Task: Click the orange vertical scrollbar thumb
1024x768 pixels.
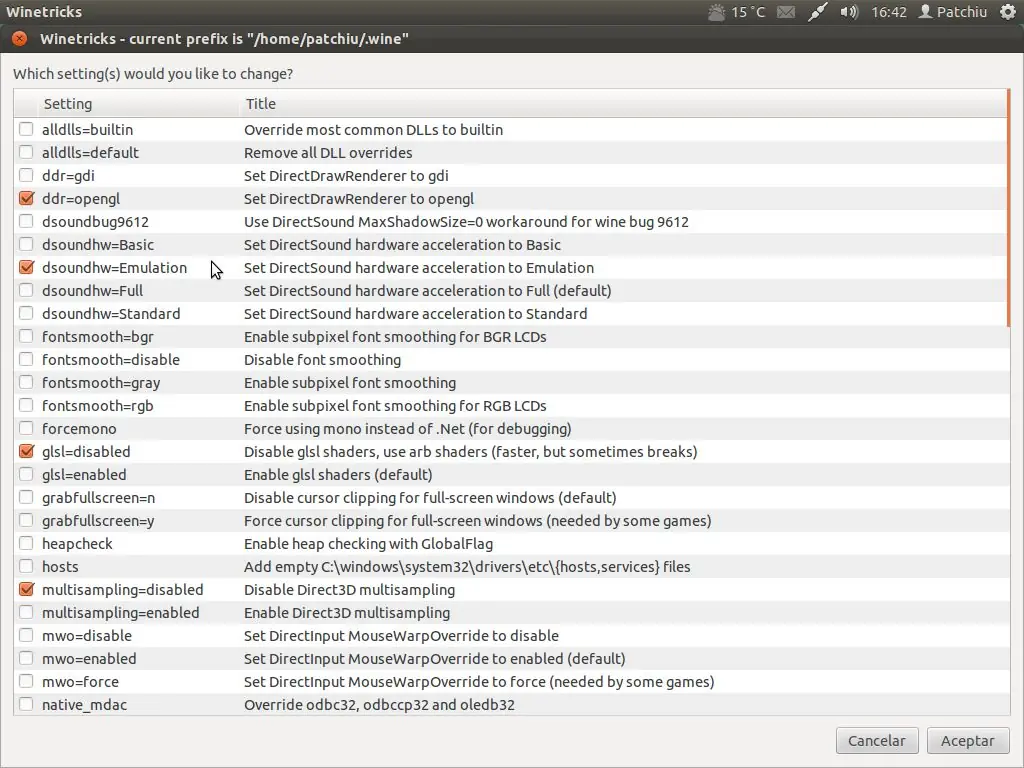Action: (x=1008, y=208)
